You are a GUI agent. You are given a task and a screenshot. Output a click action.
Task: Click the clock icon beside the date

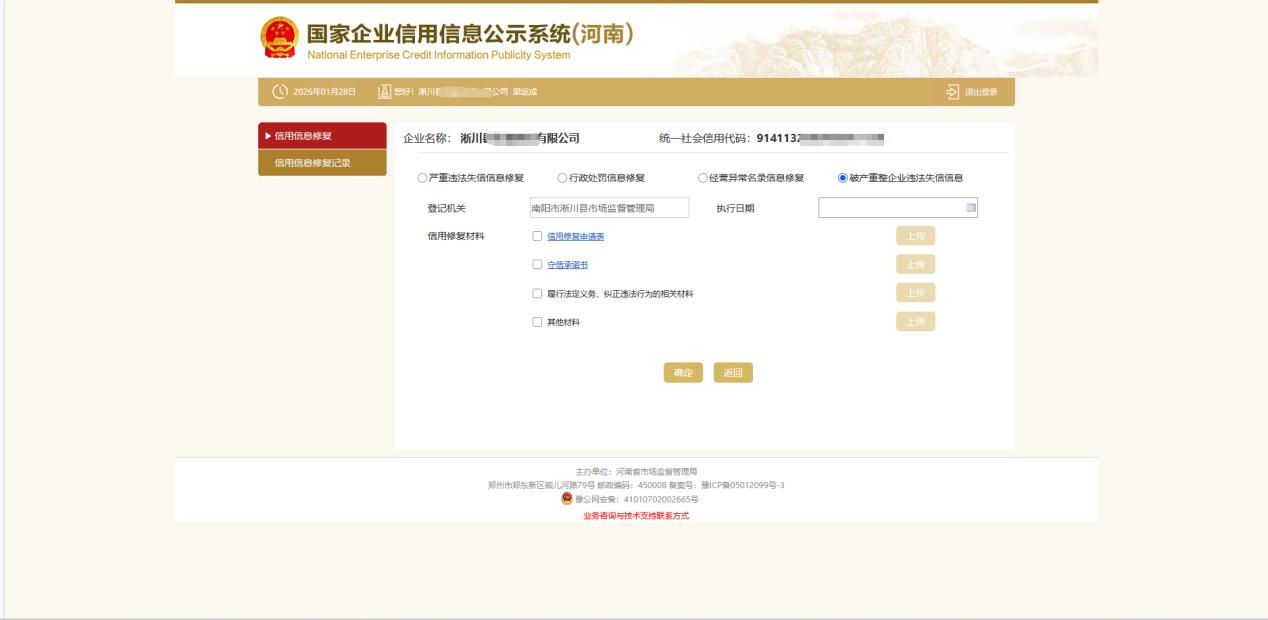(280, 92)
